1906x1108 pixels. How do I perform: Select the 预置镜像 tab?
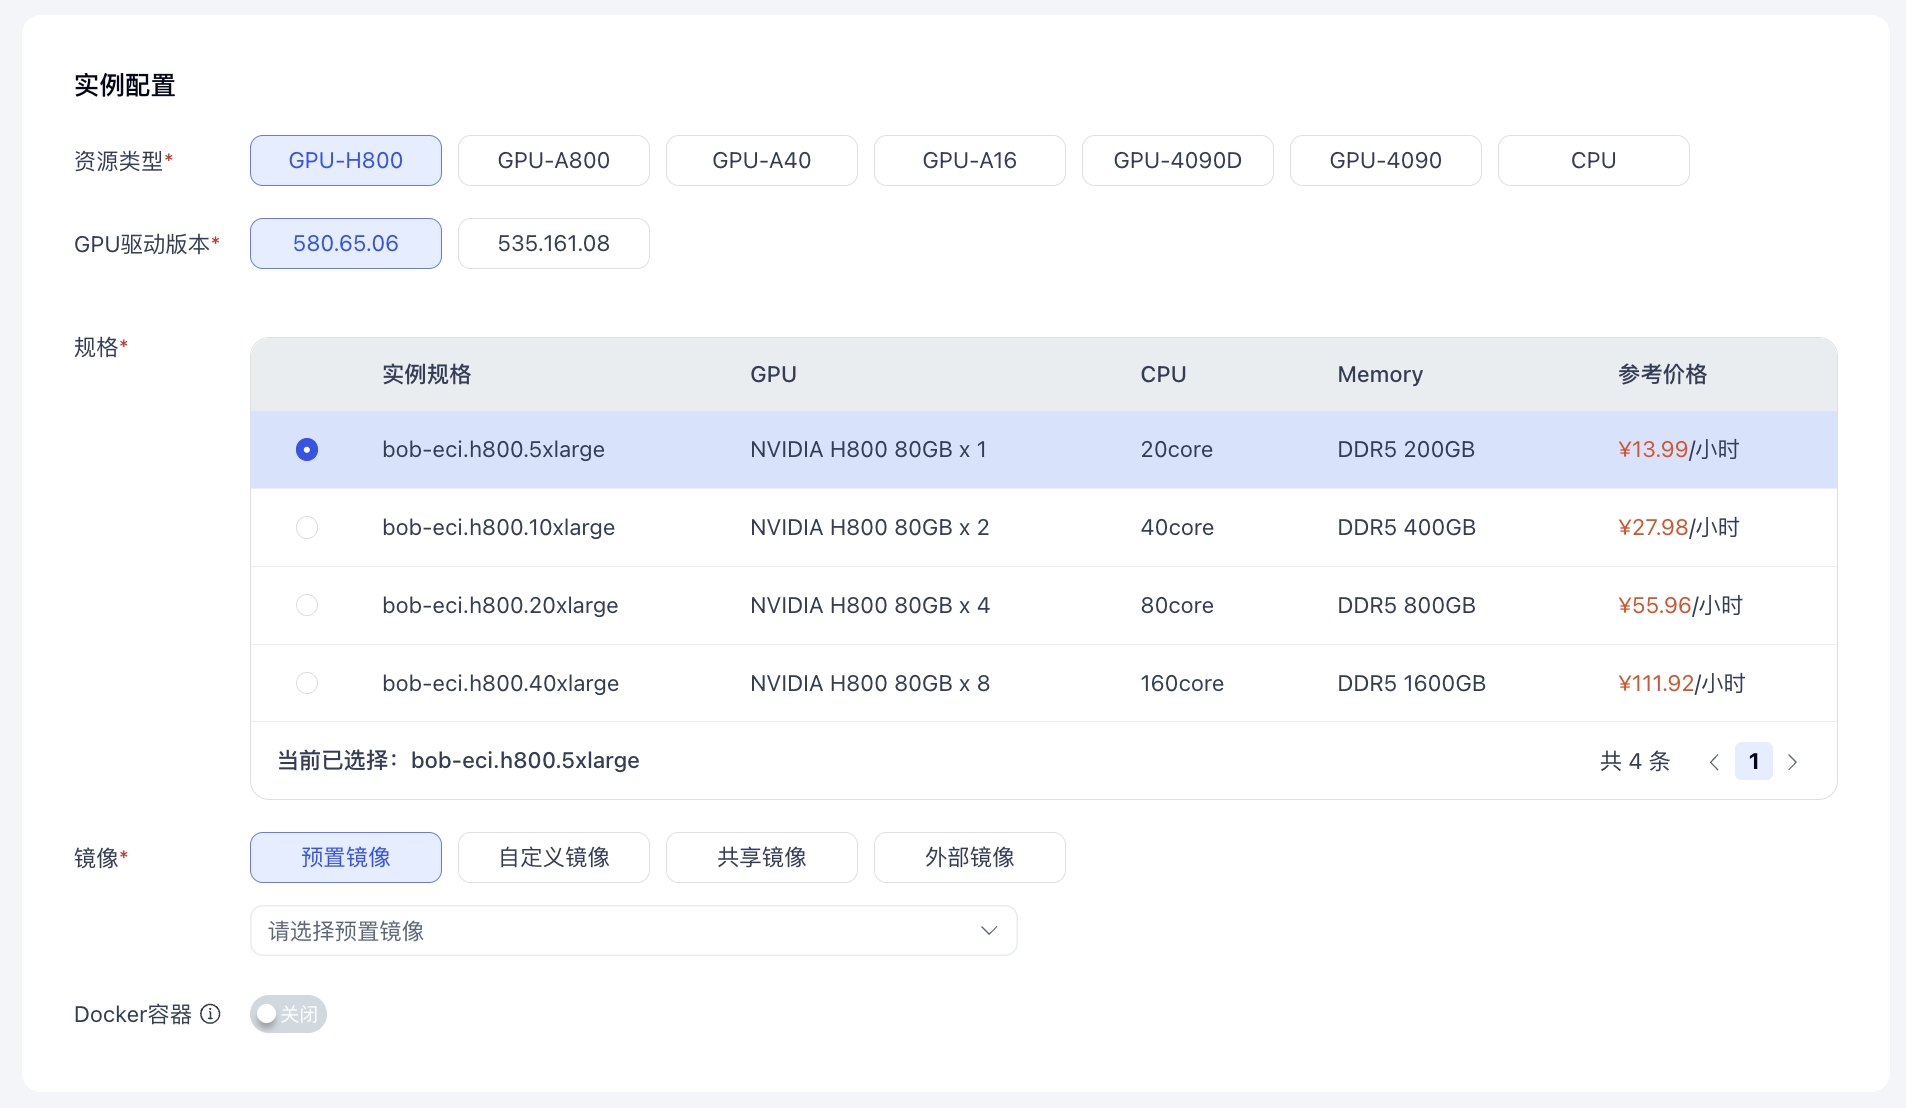[x=346, y=858]
